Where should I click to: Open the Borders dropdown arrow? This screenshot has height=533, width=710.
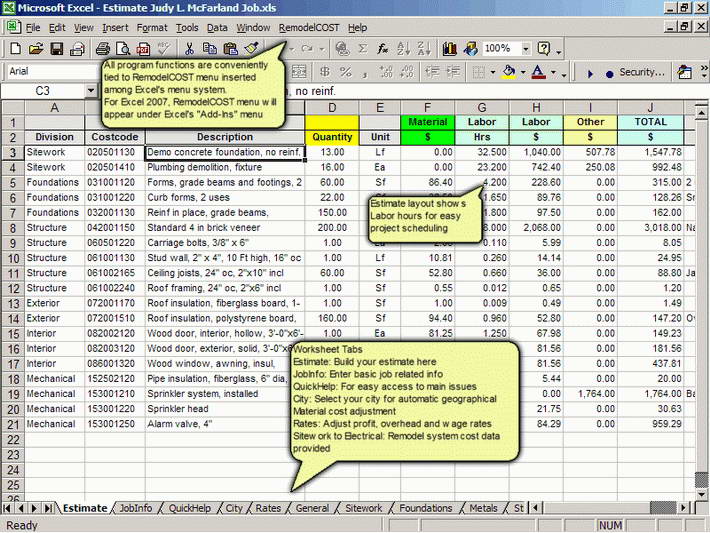tap(492, 72)
